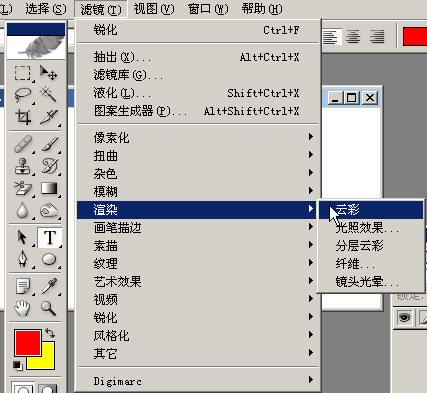Choose 镜头光晕... in render submenu
The image size is (427, 393).
[x=371, y=282]
